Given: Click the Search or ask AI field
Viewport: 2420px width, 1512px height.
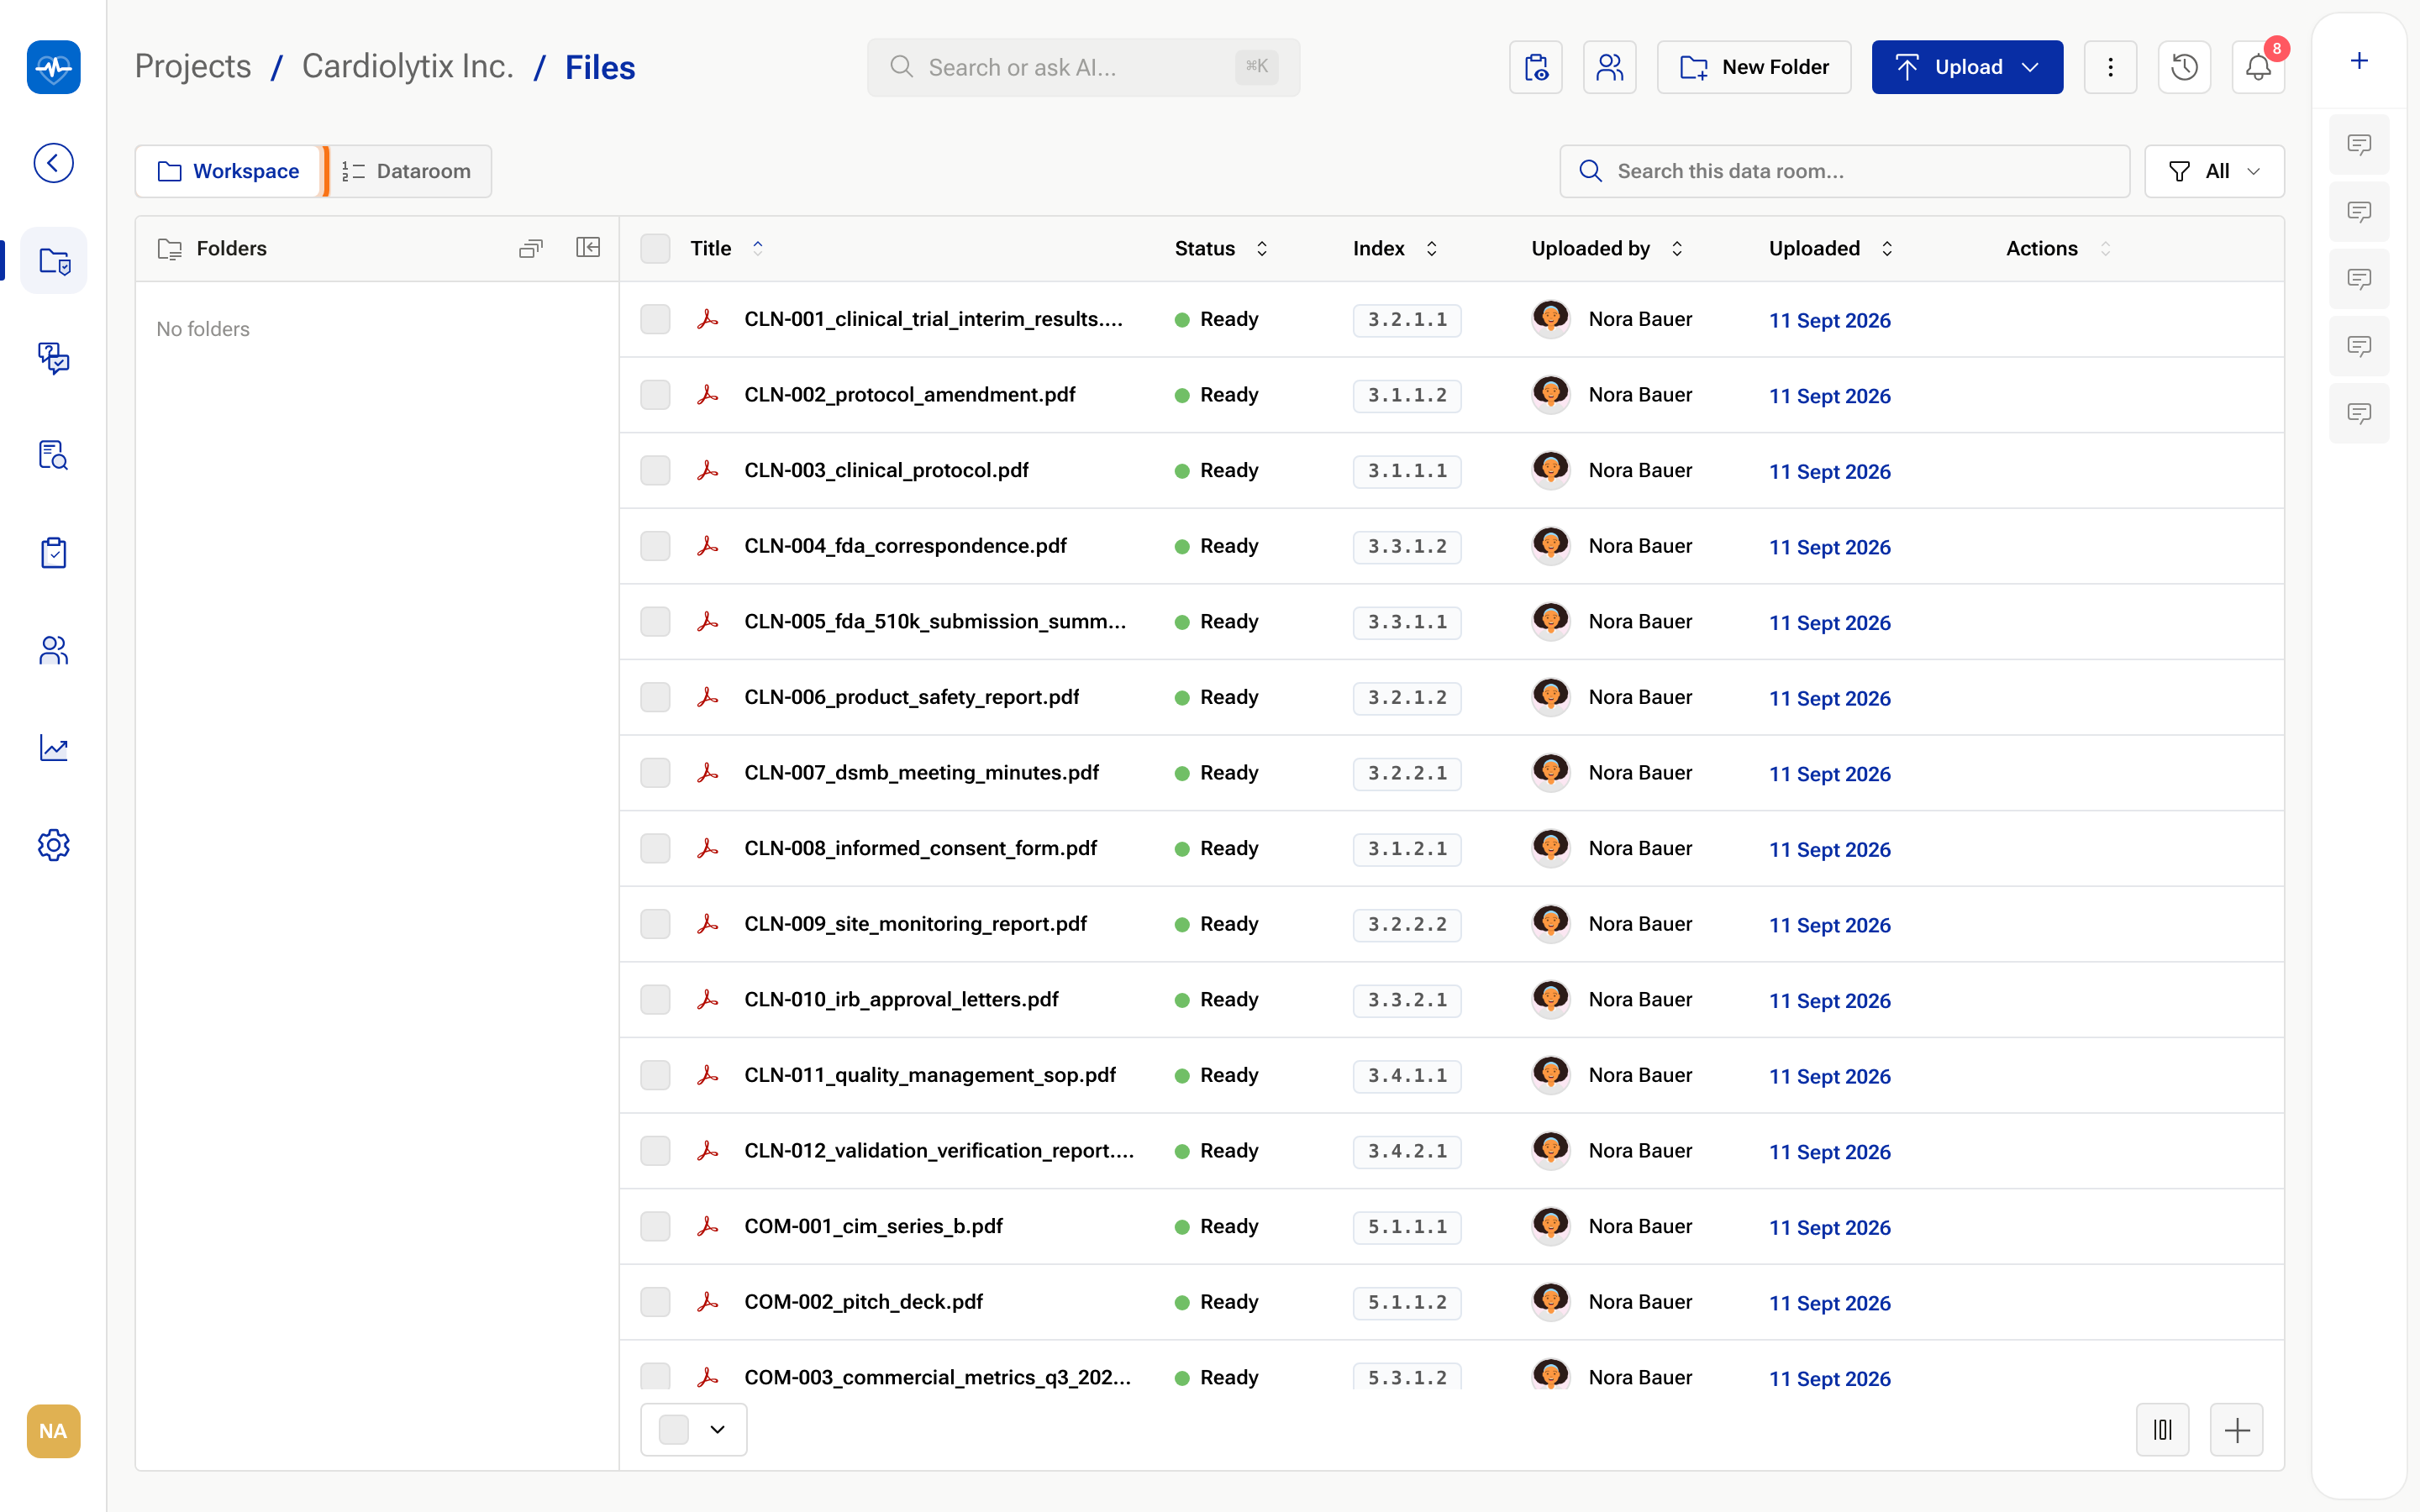Looking at the screenshot, I should point(1084,67).
